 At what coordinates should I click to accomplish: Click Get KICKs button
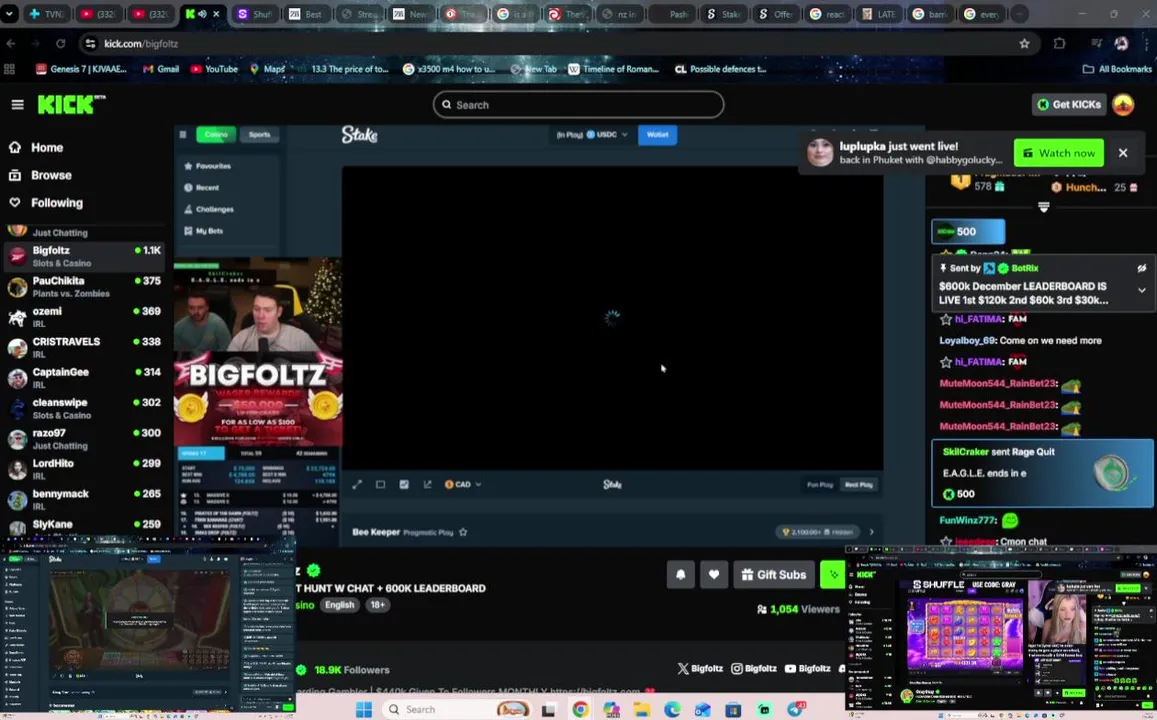point(1068,105)
